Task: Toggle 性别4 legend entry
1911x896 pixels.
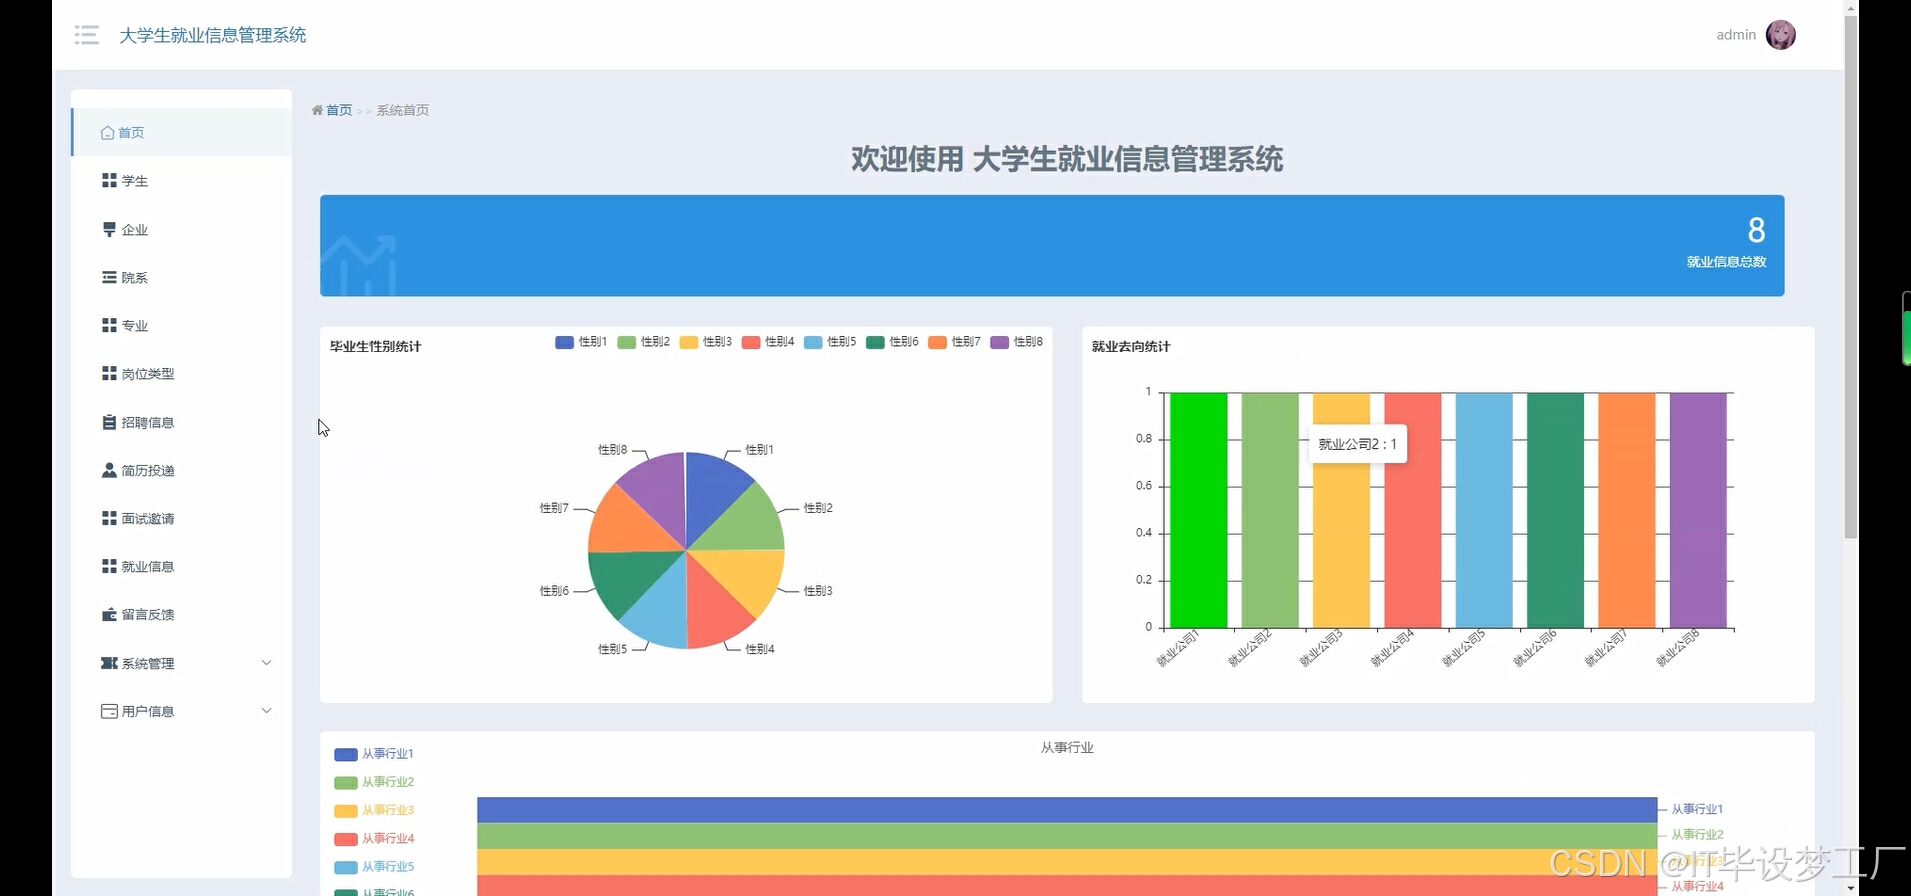Action: coord(768,342)
